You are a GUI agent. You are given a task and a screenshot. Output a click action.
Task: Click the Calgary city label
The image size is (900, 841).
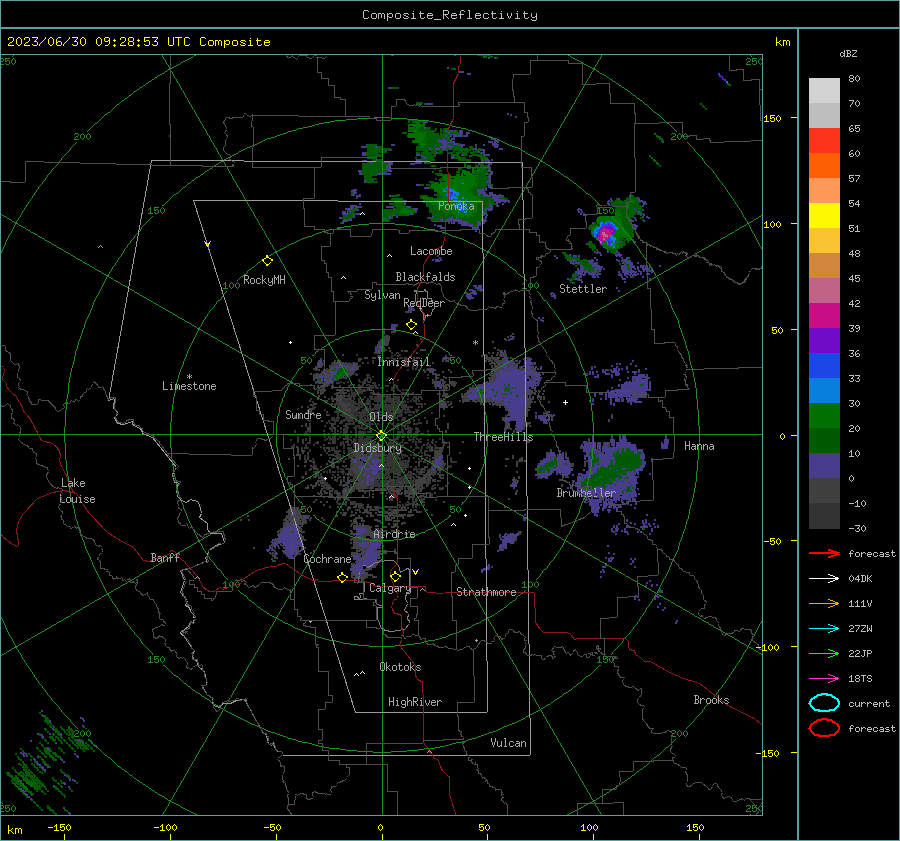(x=390, y=588)
